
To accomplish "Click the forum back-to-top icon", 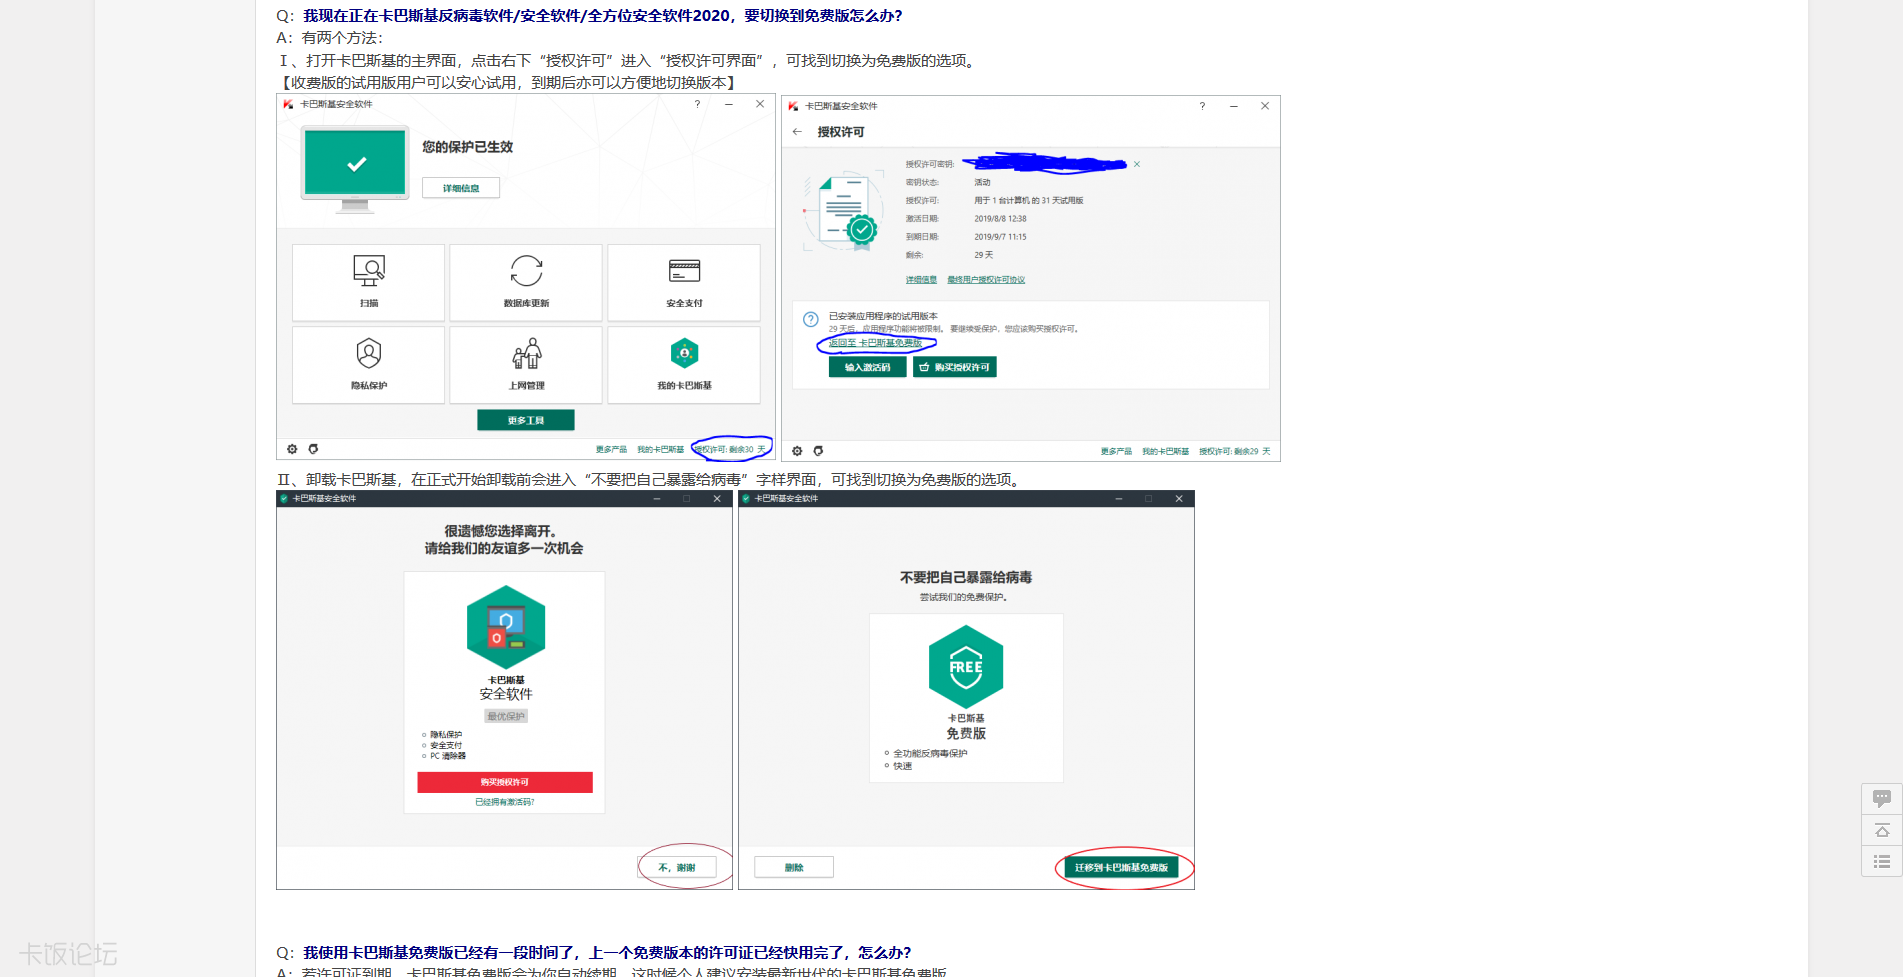I will tap(1882, 830).
